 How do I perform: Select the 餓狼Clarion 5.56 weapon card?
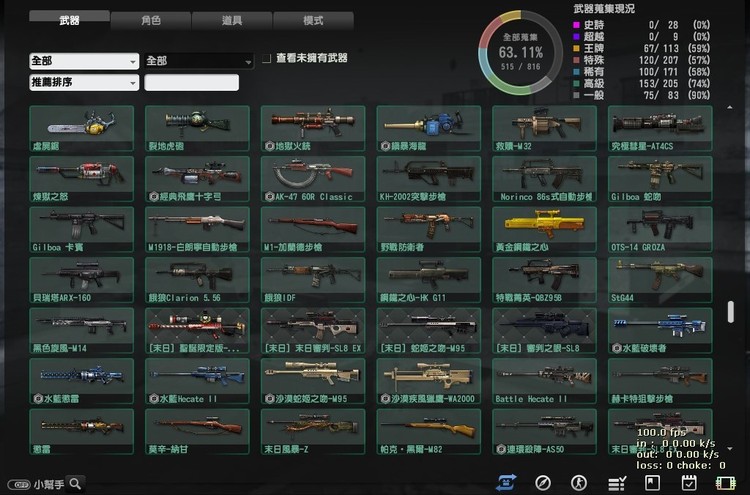(x=198, y=280)
